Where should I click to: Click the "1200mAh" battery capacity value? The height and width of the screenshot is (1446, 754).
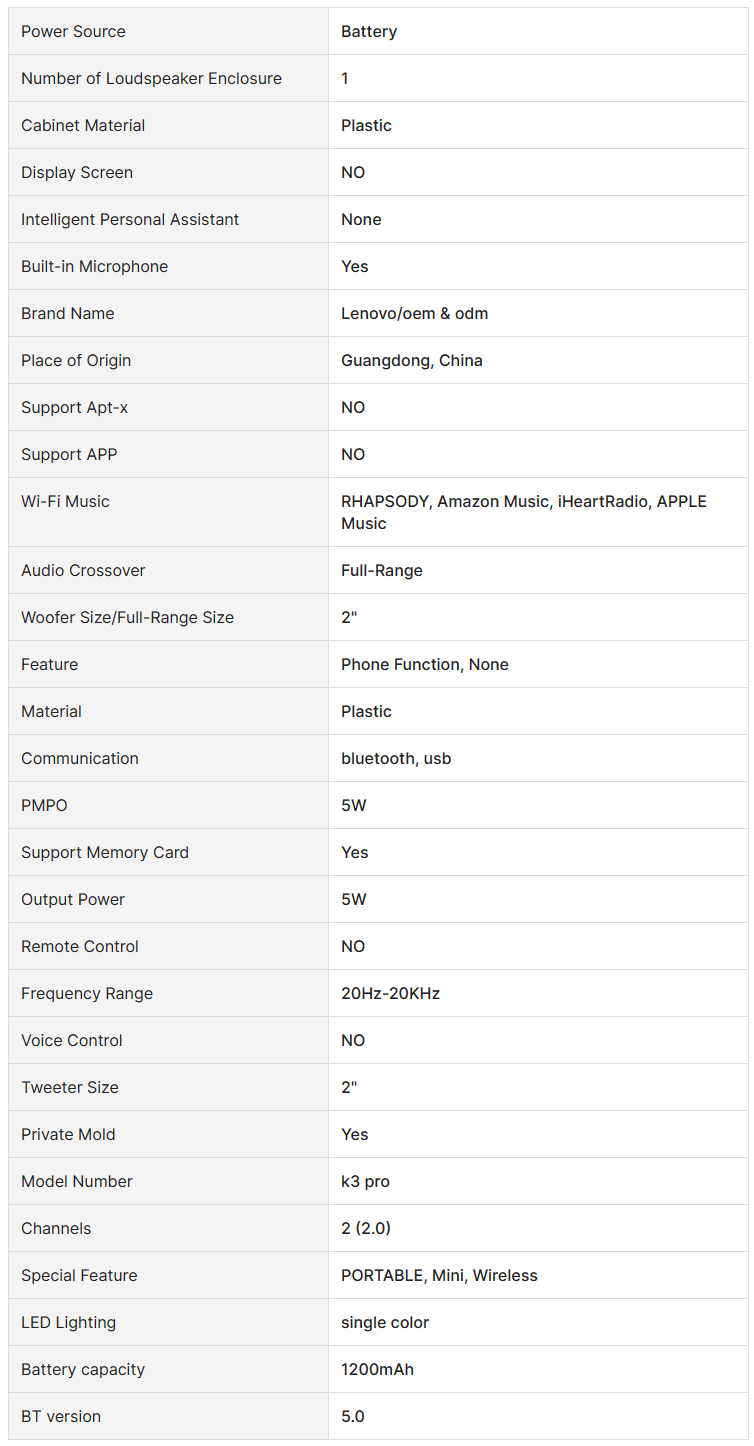pos(377,1370)
